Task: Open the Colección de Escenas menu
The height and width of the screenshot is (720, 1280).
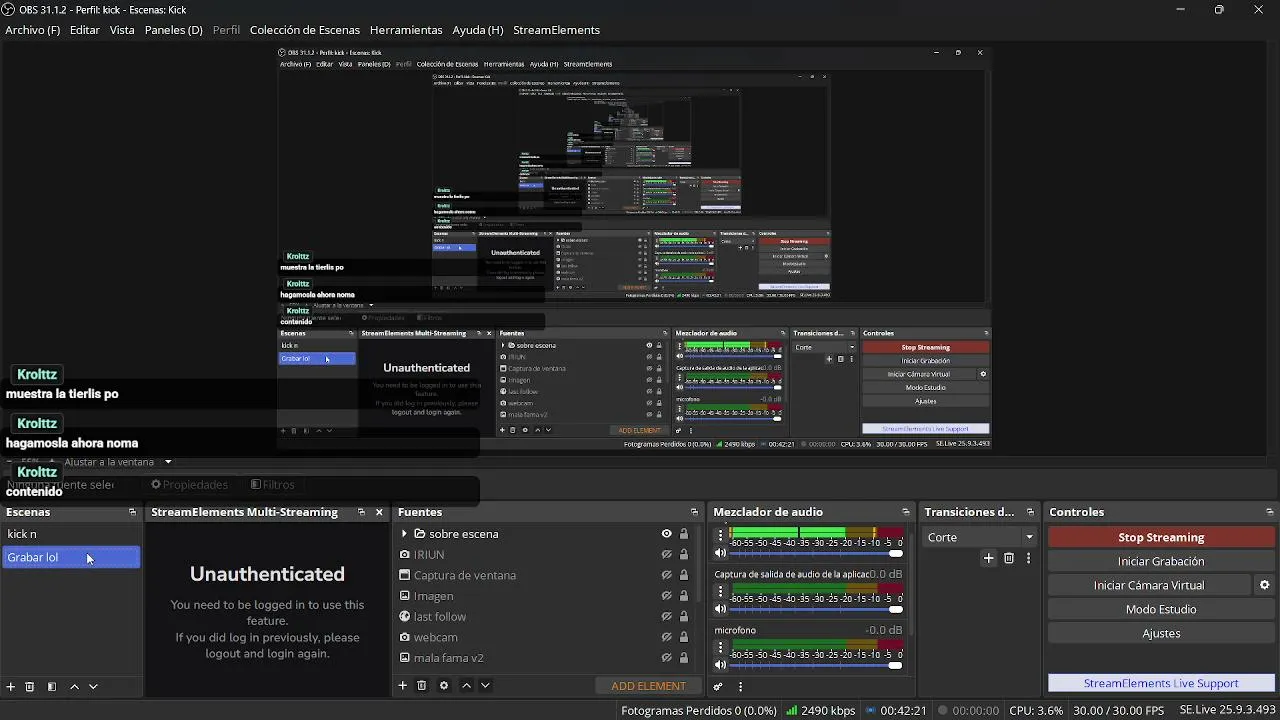Action: click(305, 30)
